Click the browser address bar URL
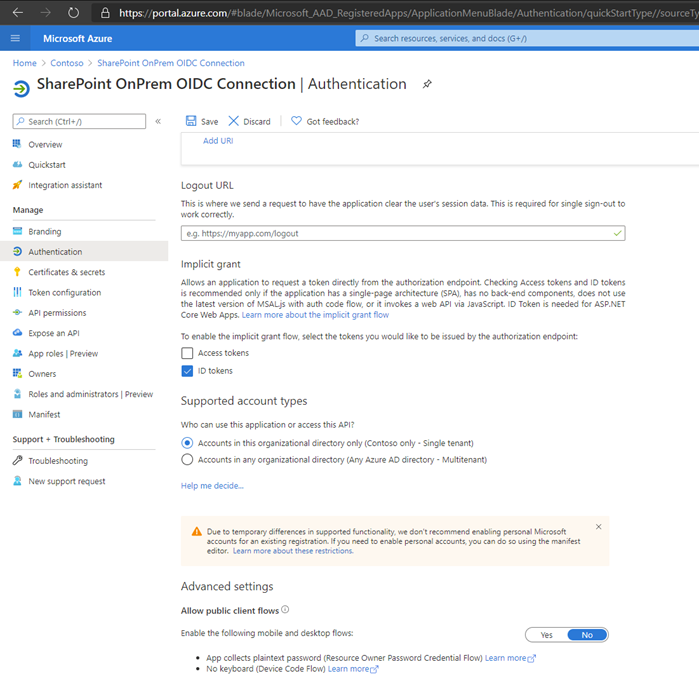699x676 pixels. (x=408, y=13)
